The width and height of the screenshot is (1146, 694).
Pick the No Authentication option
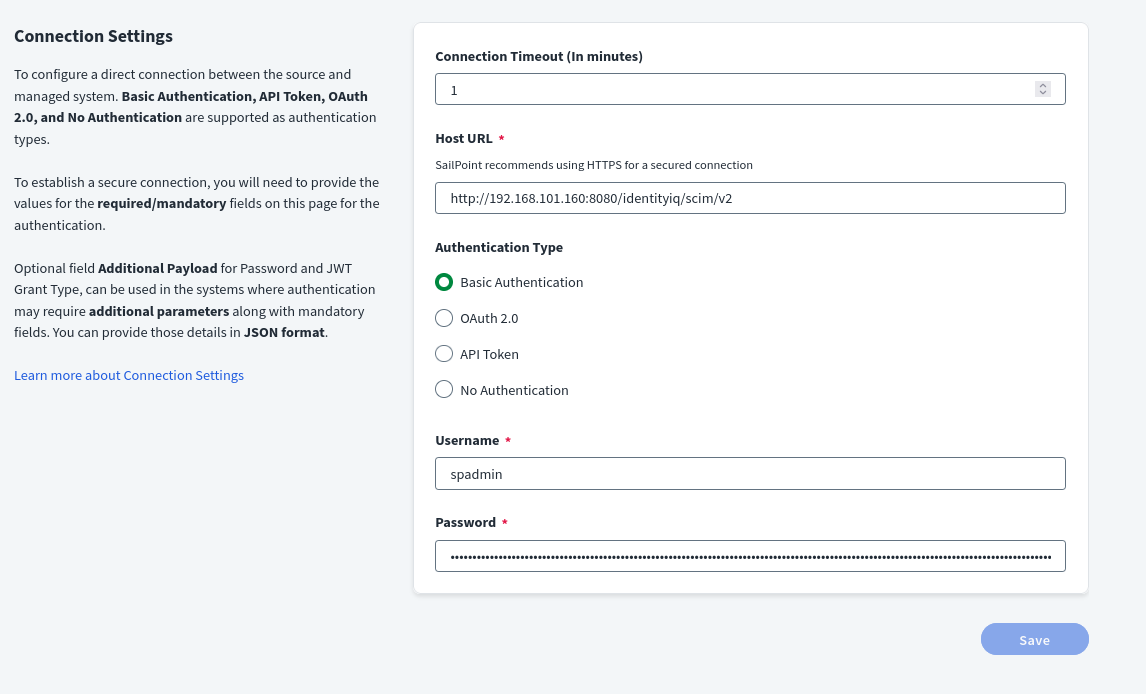(444, 390)
